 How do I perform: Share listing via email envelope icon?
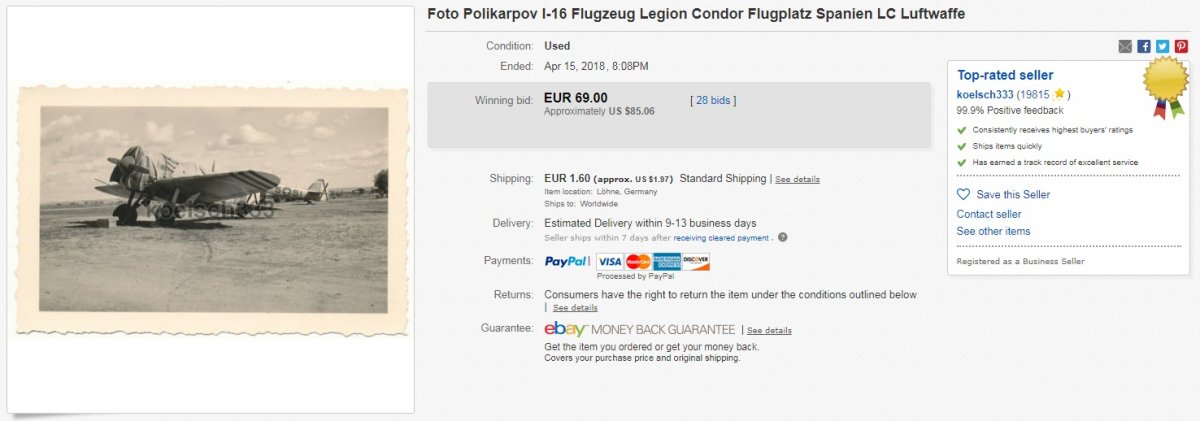(x=1126, y=46)
